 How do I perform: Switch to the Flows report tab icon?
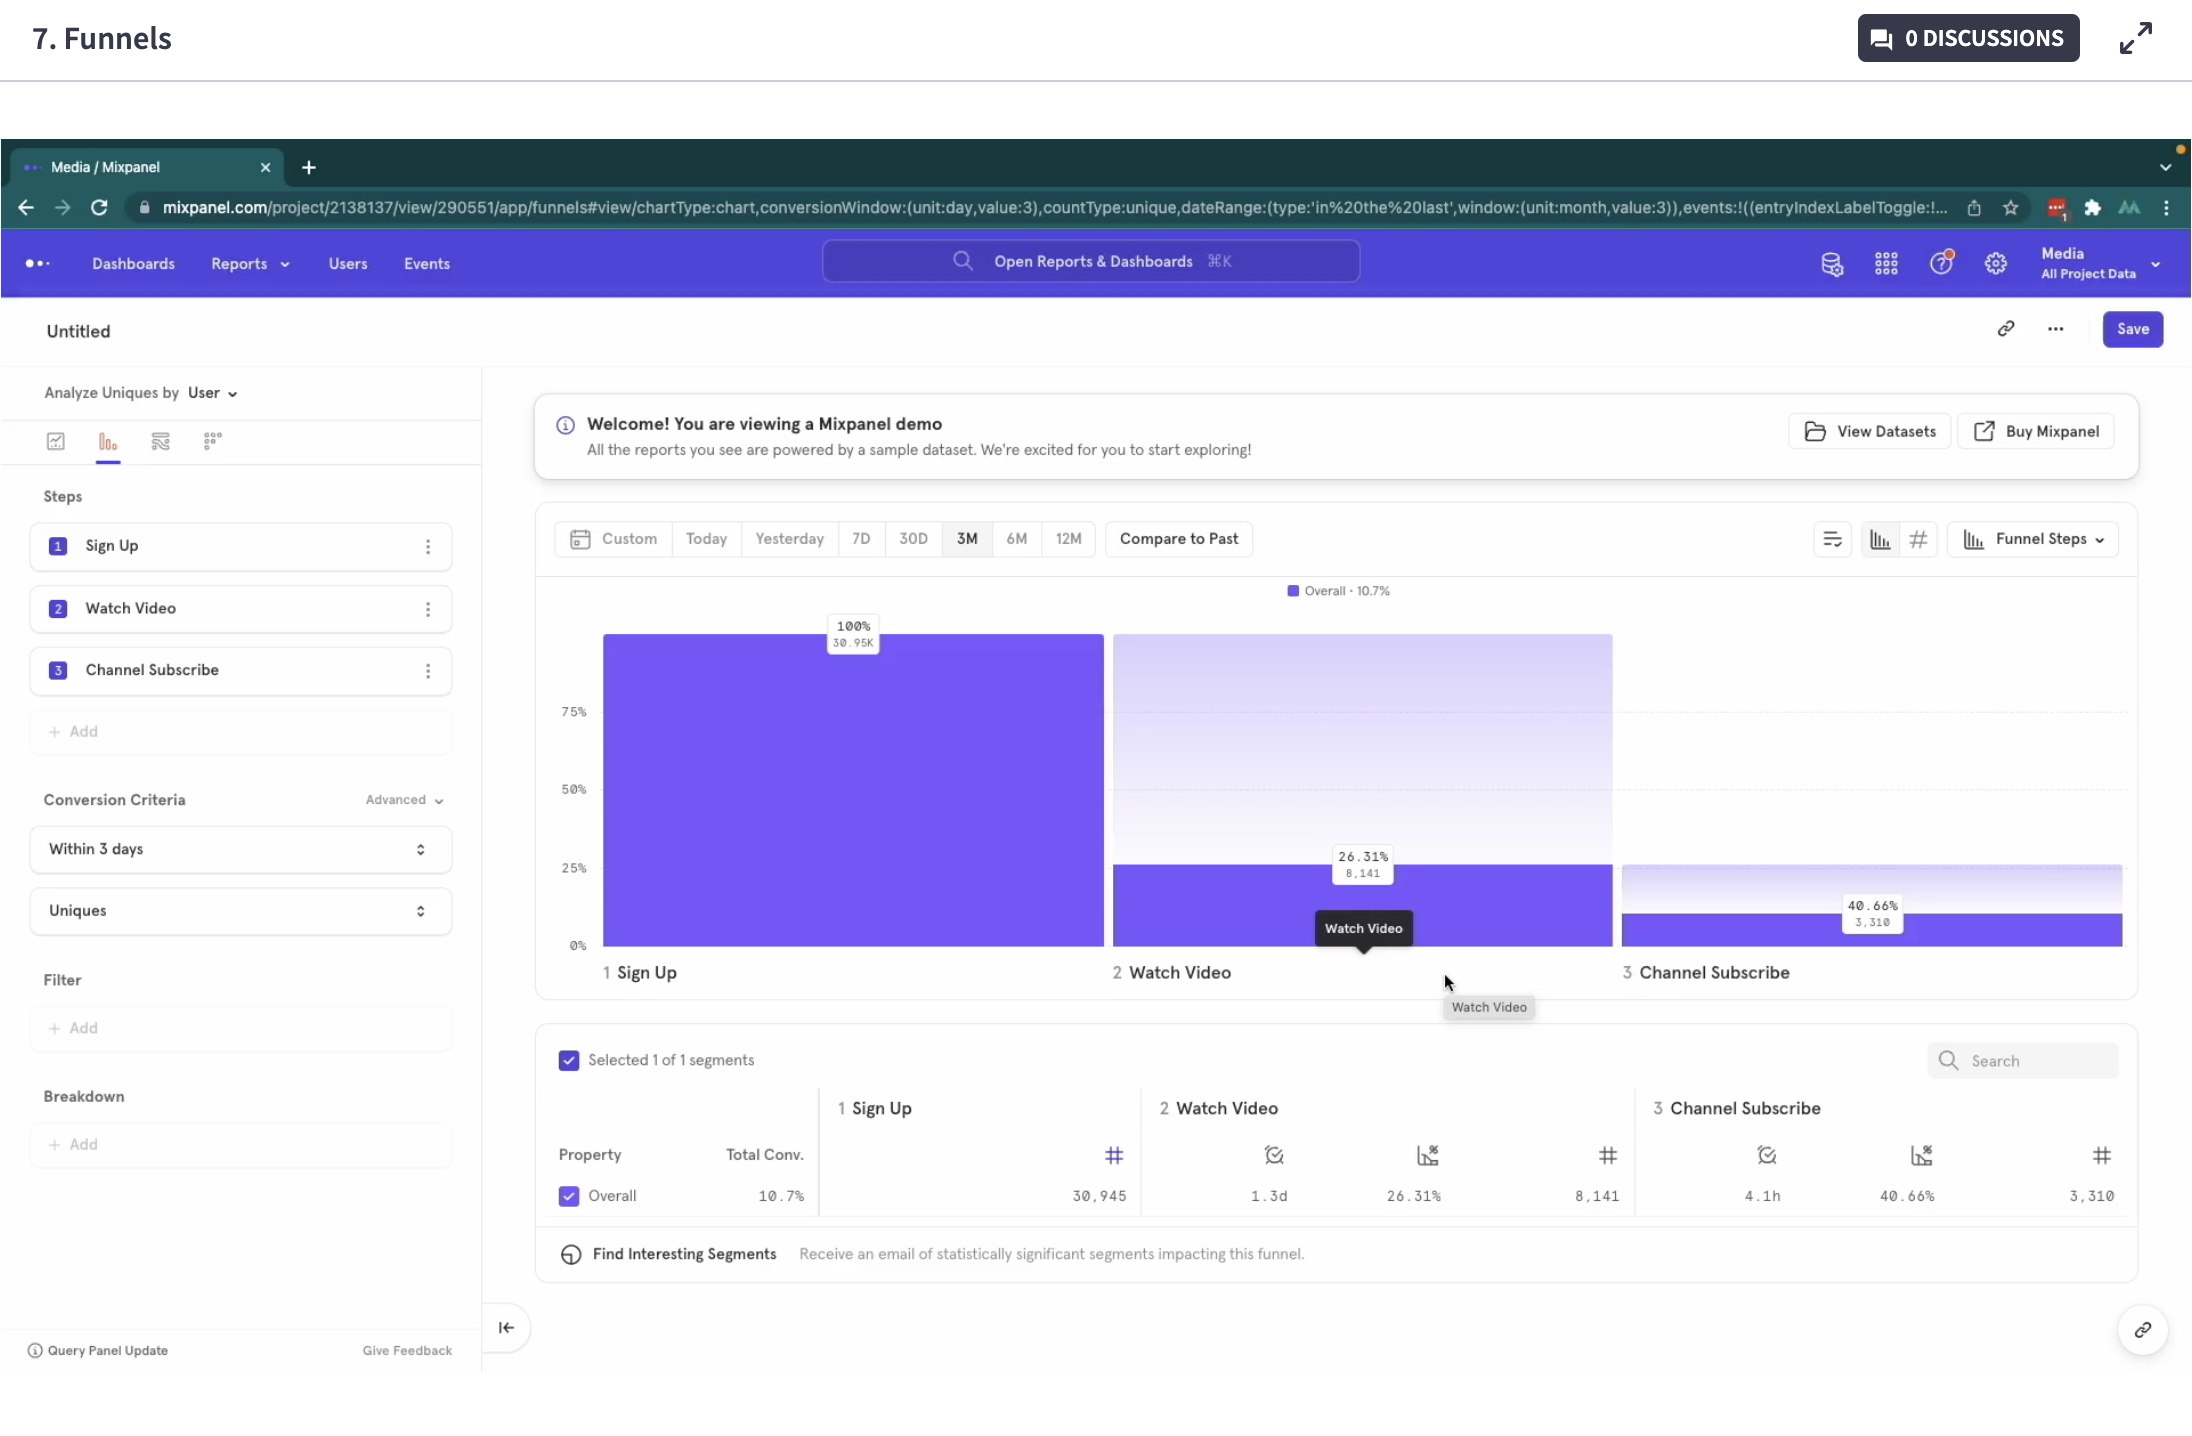pyautogui.click(x=160, y=441)
